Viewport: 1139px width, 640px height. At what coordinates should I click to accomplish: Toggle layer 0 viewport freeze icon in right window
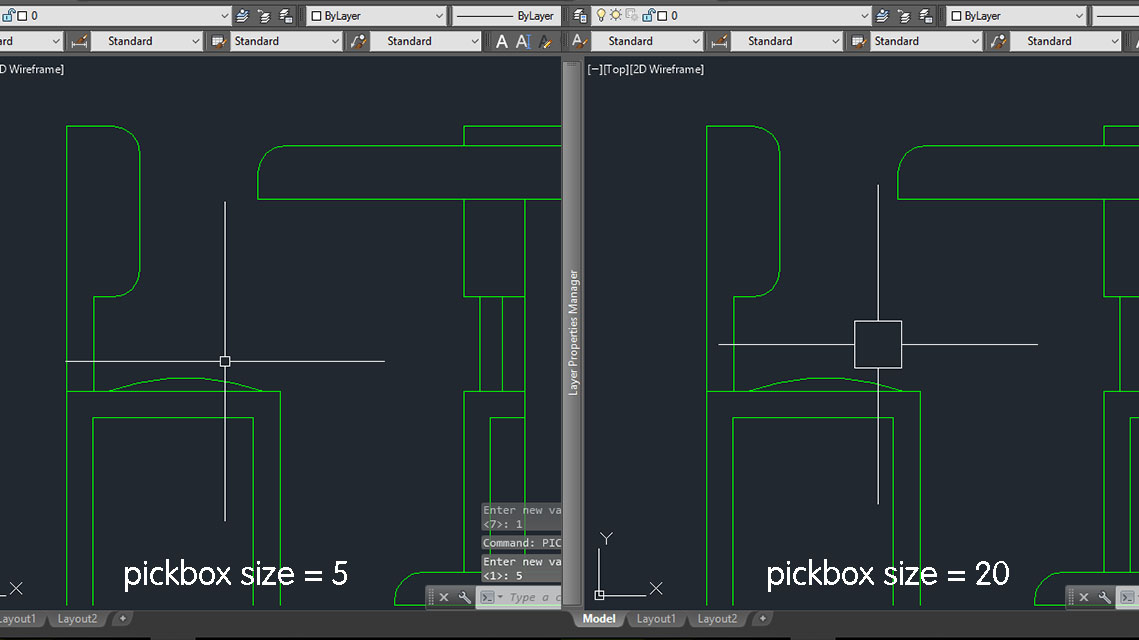pos(631,15)
